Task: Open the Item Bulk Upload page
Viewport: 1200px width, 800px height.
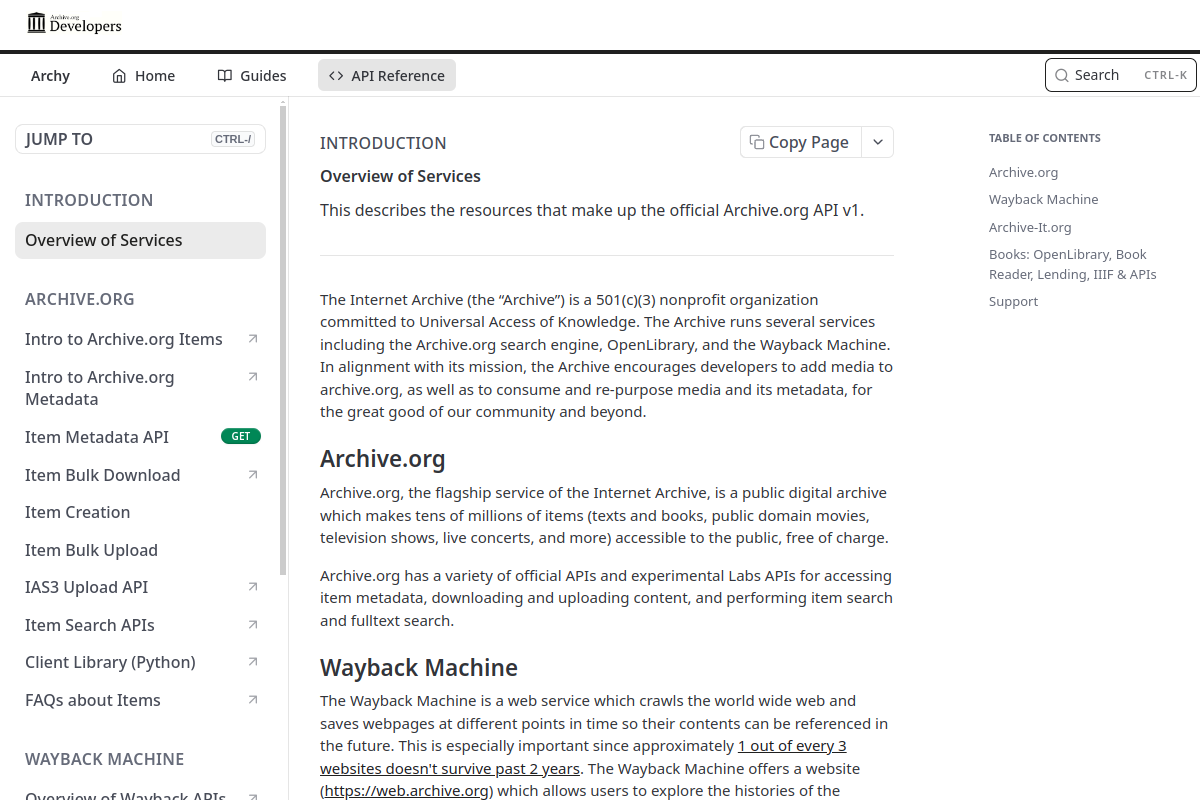Action: coord(140,550)
